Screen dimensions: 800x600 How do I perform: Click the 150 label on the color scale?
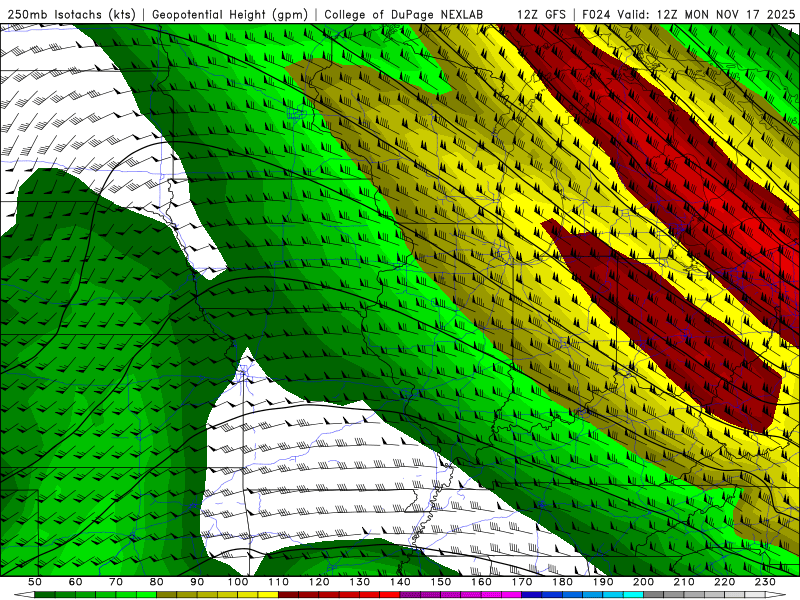click(441, 582)
